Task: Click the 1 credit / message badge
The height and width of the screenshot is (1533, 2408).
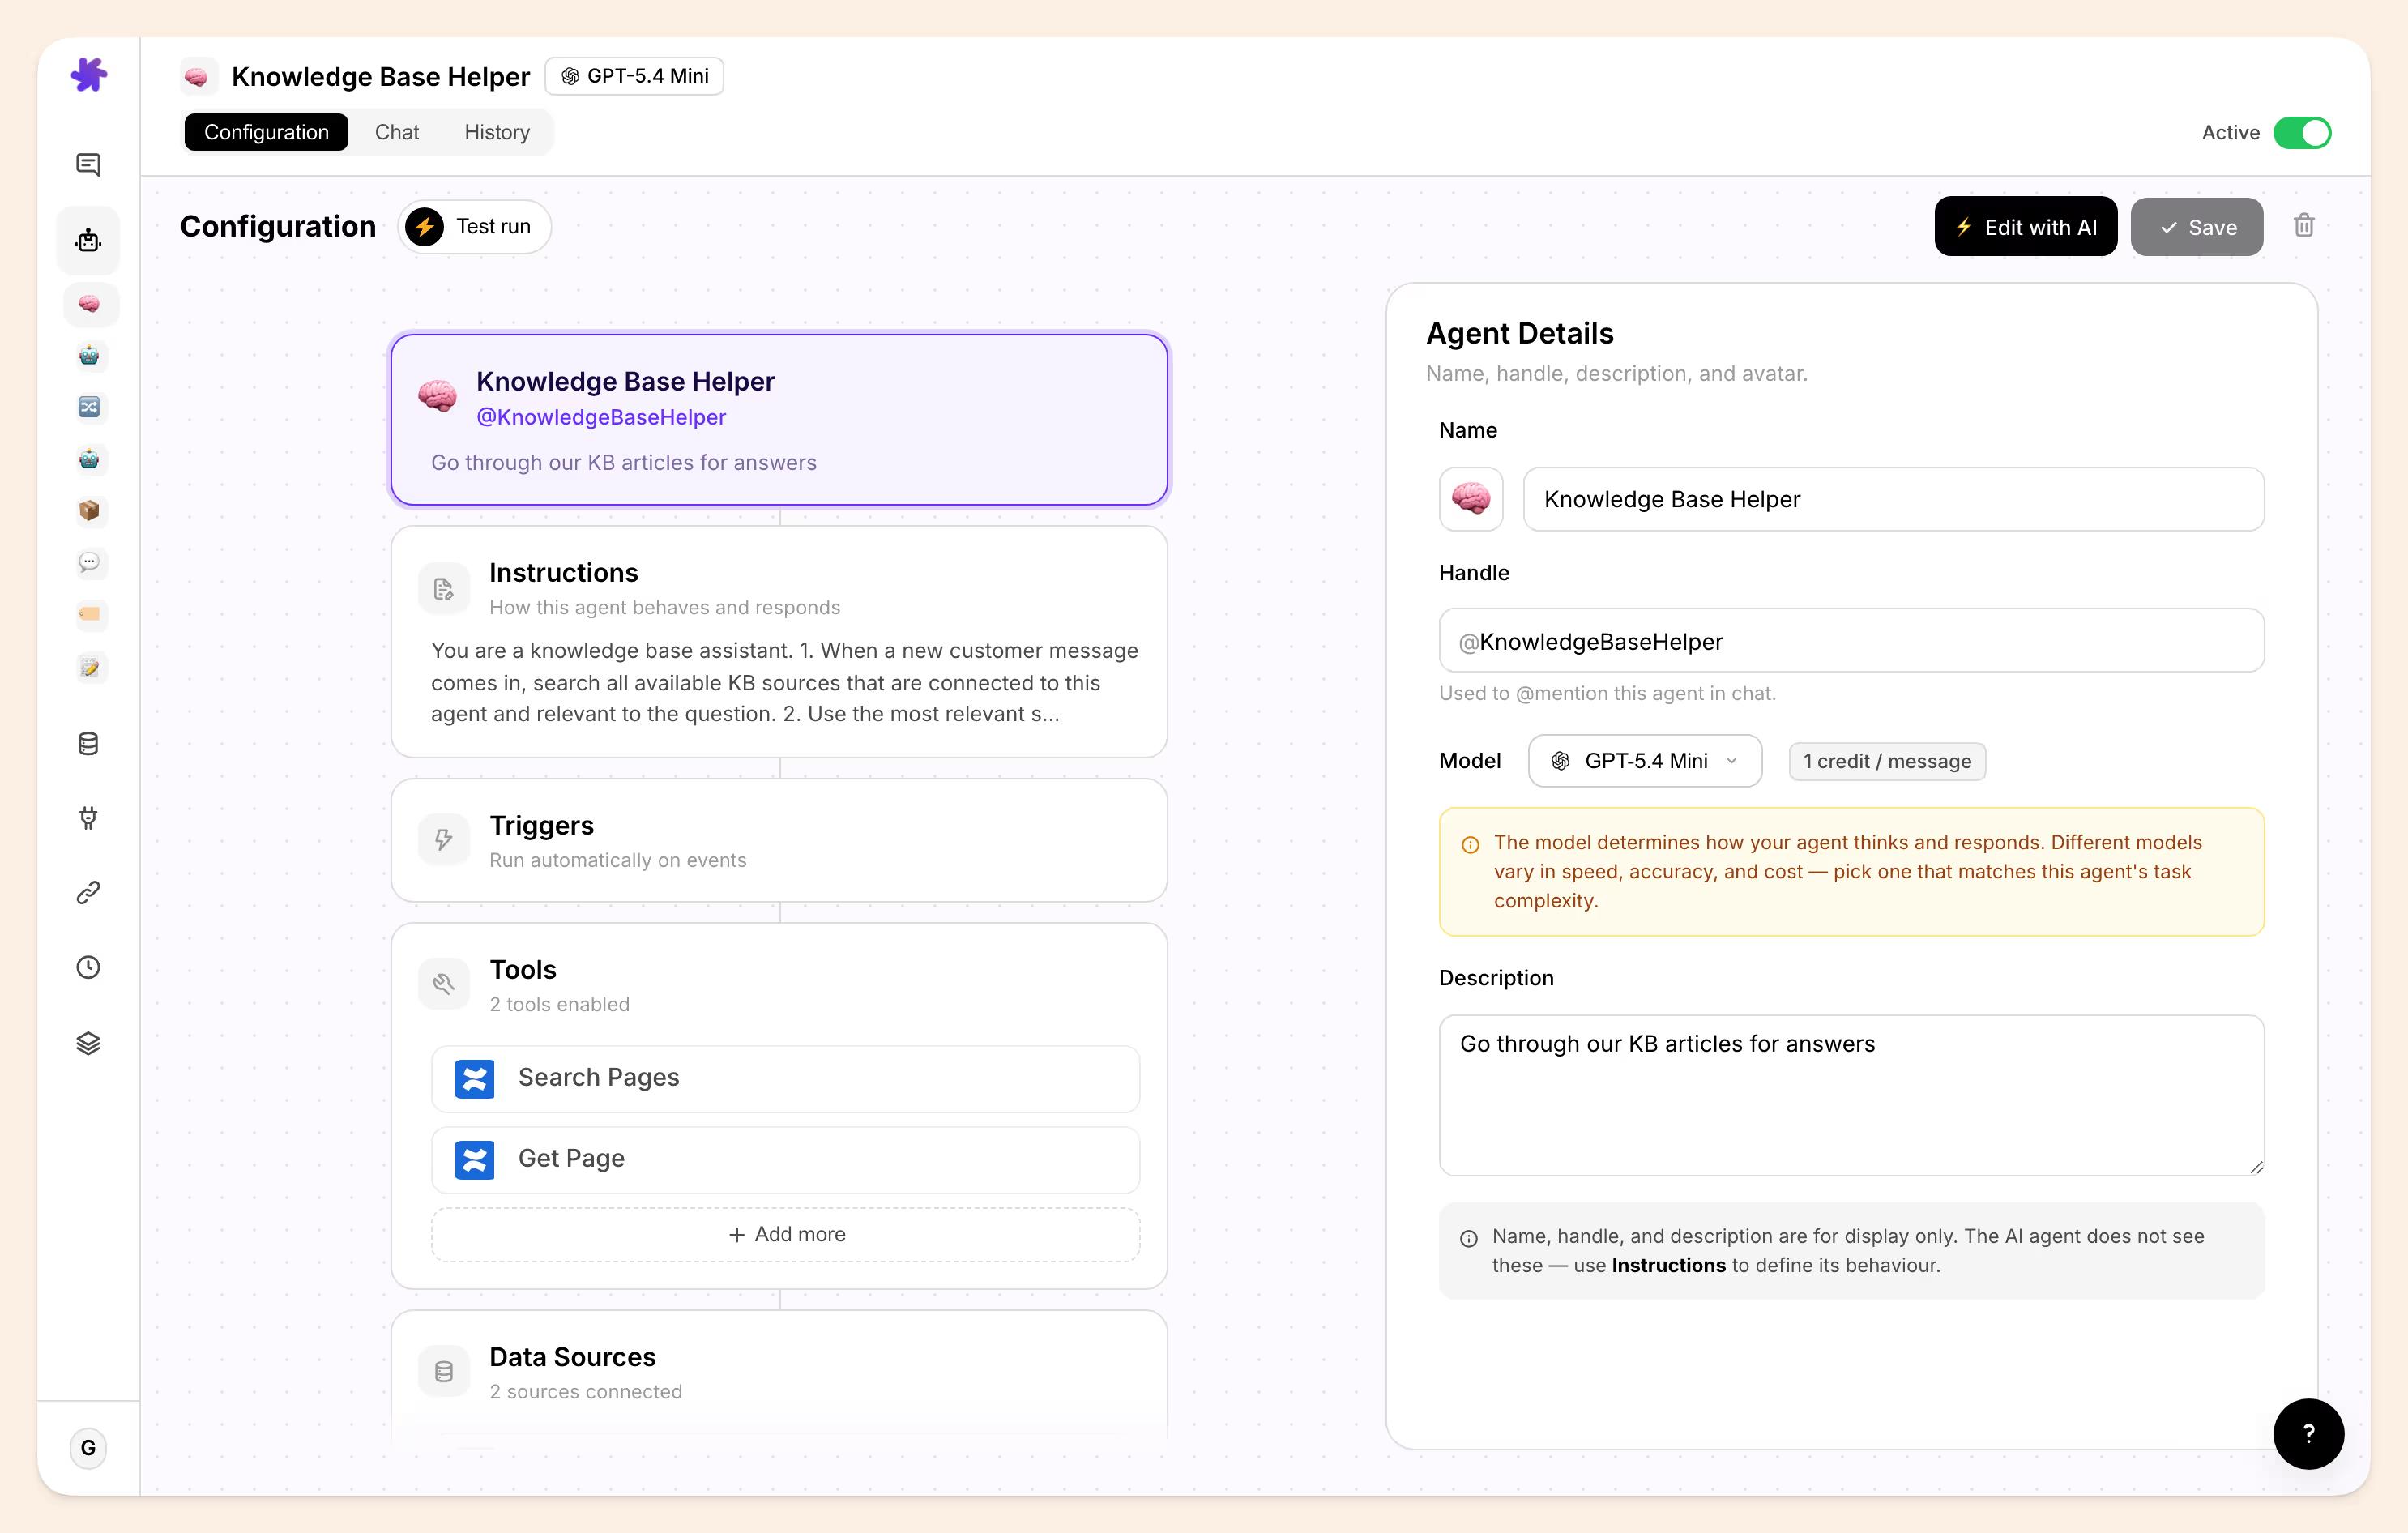Action: [1887, 762]
